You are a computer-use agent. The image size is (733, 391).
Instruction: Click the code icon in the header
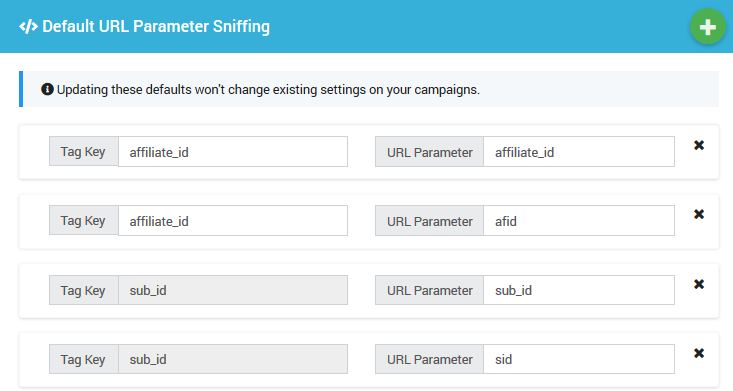(x=28, y=27)
